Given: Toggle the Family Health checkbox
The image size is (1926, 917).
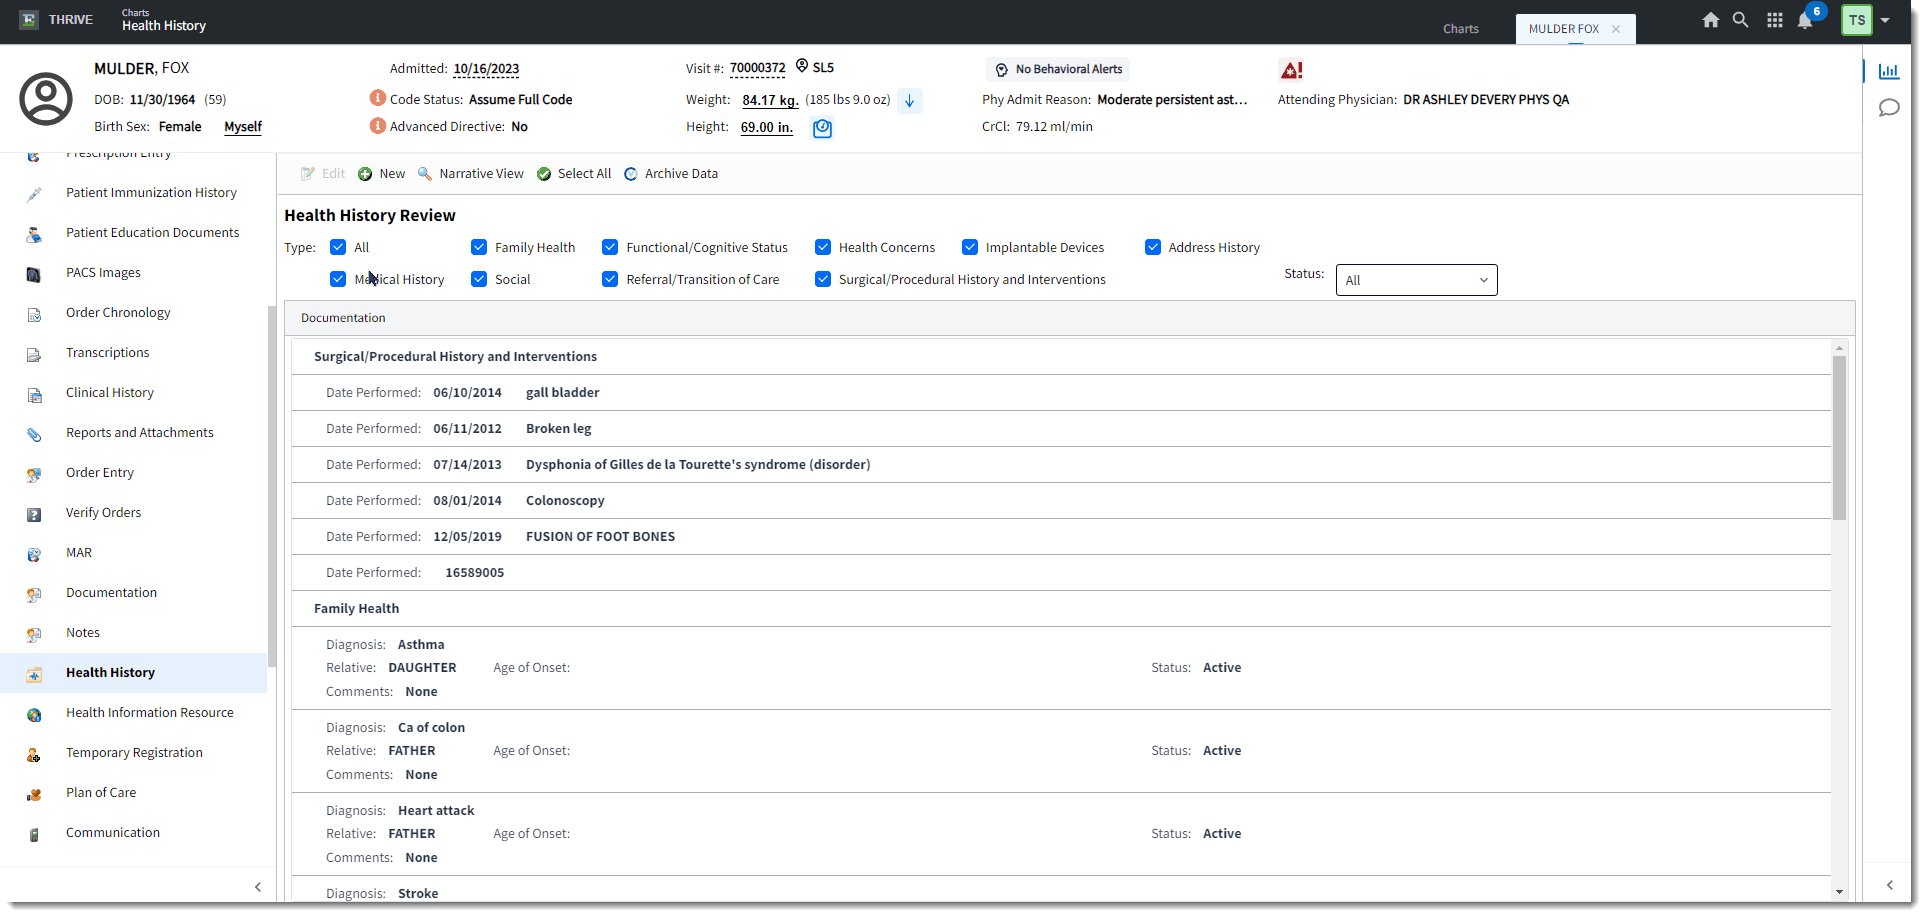Looking at the screenshot, I should pos(479,247).
